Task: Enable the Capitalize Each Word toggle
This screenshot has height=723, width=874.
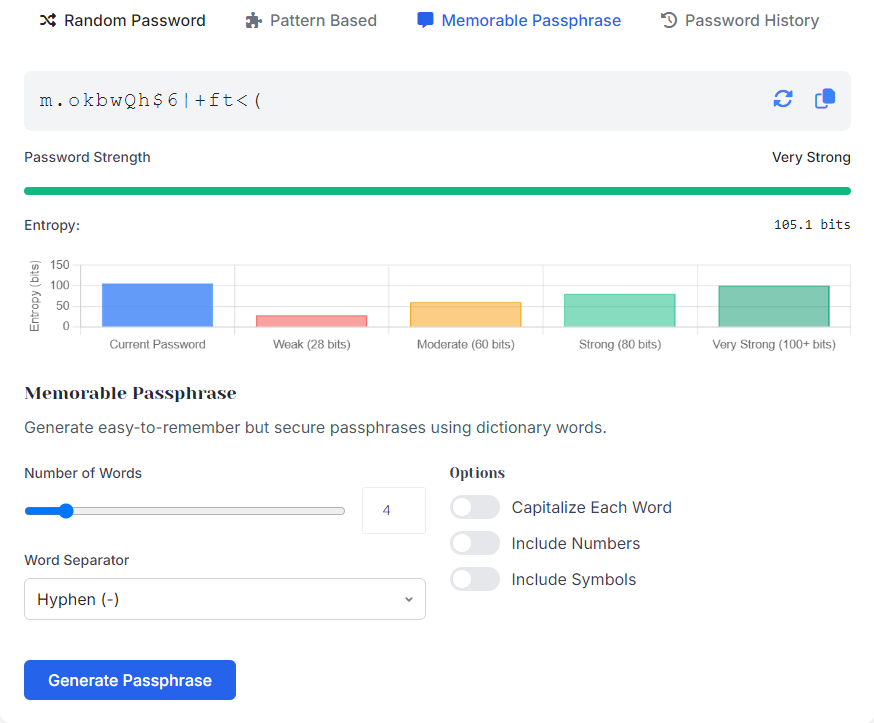Action: (475, 507)
